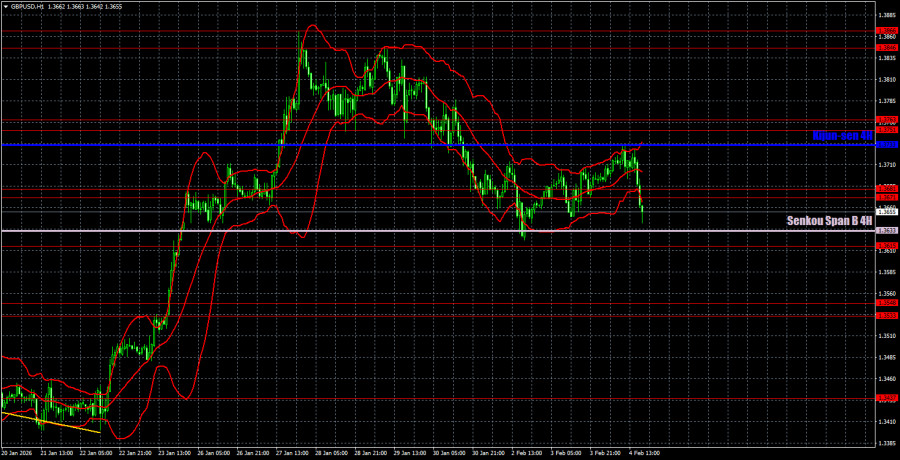Click the 1.3633 Senkou Span price tag

(x=886, y=231)
